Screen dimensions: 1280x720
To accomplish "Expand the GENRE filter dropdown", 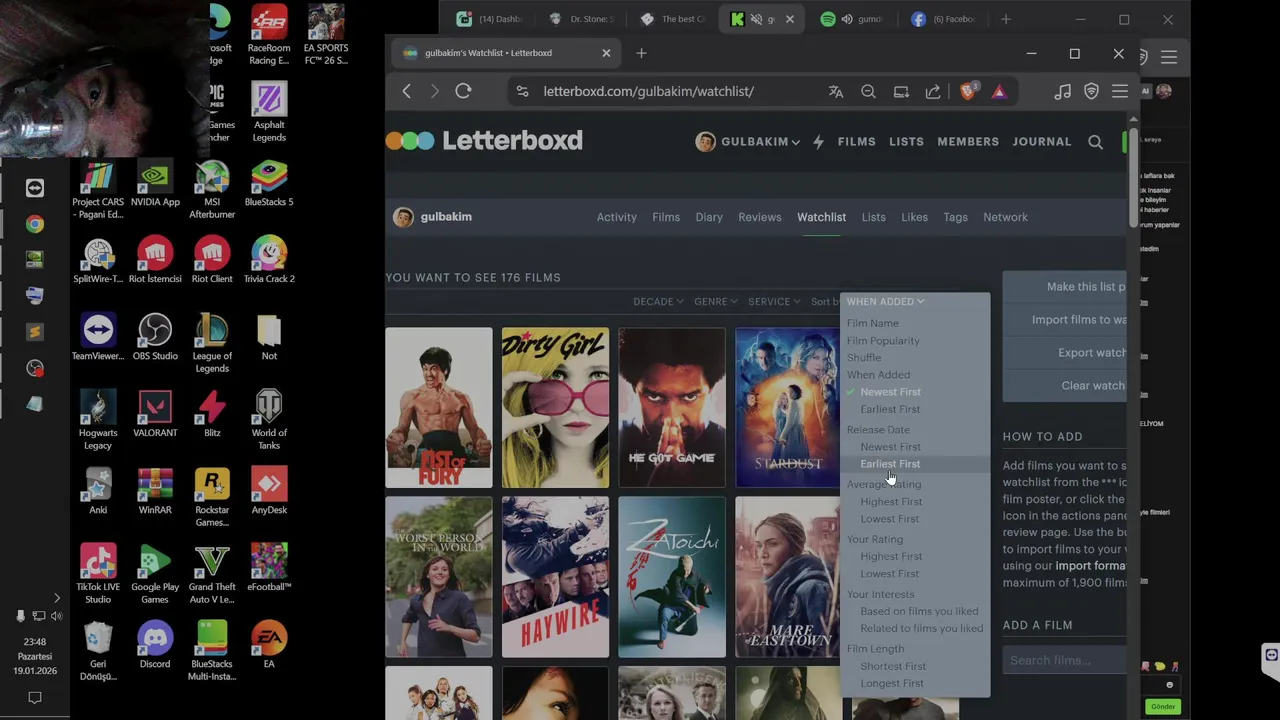I will tap(715, 301).
